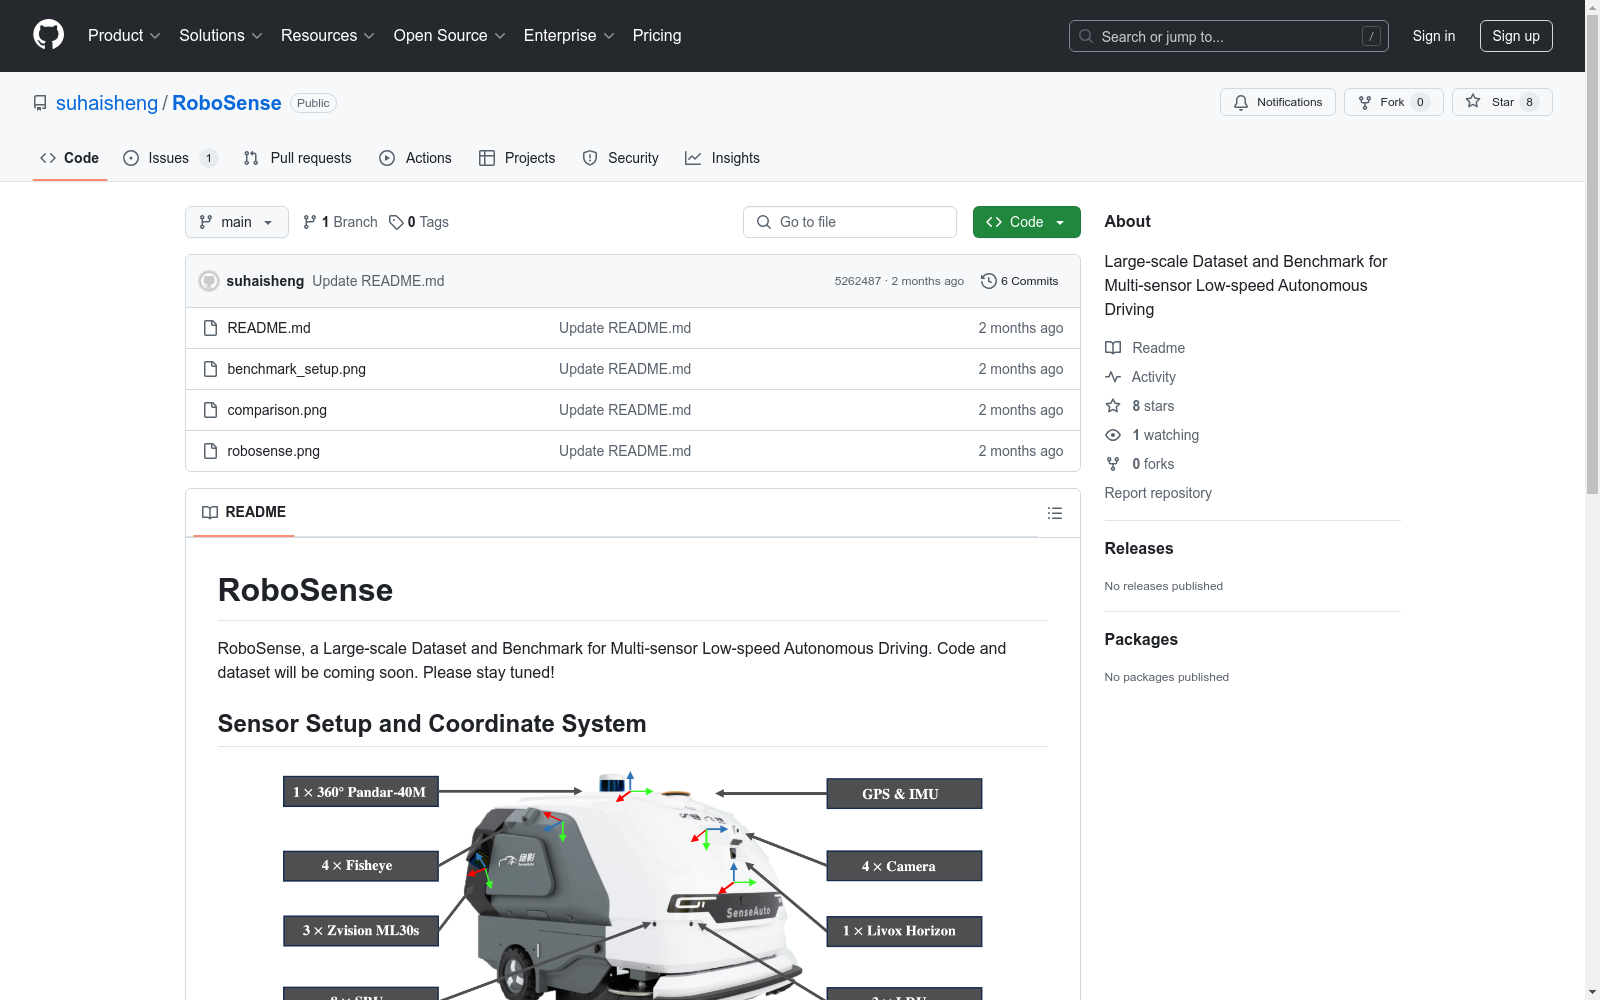
Task: Open the Projects tab
Action: (x=517, y=158)
